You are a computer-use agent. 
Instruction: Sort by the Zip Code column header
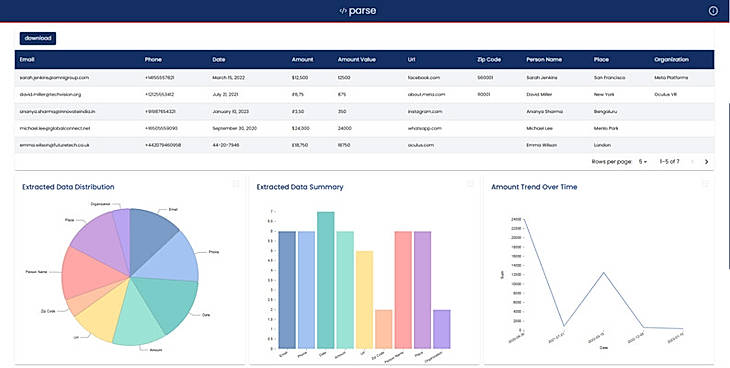(x=489, y=60)
